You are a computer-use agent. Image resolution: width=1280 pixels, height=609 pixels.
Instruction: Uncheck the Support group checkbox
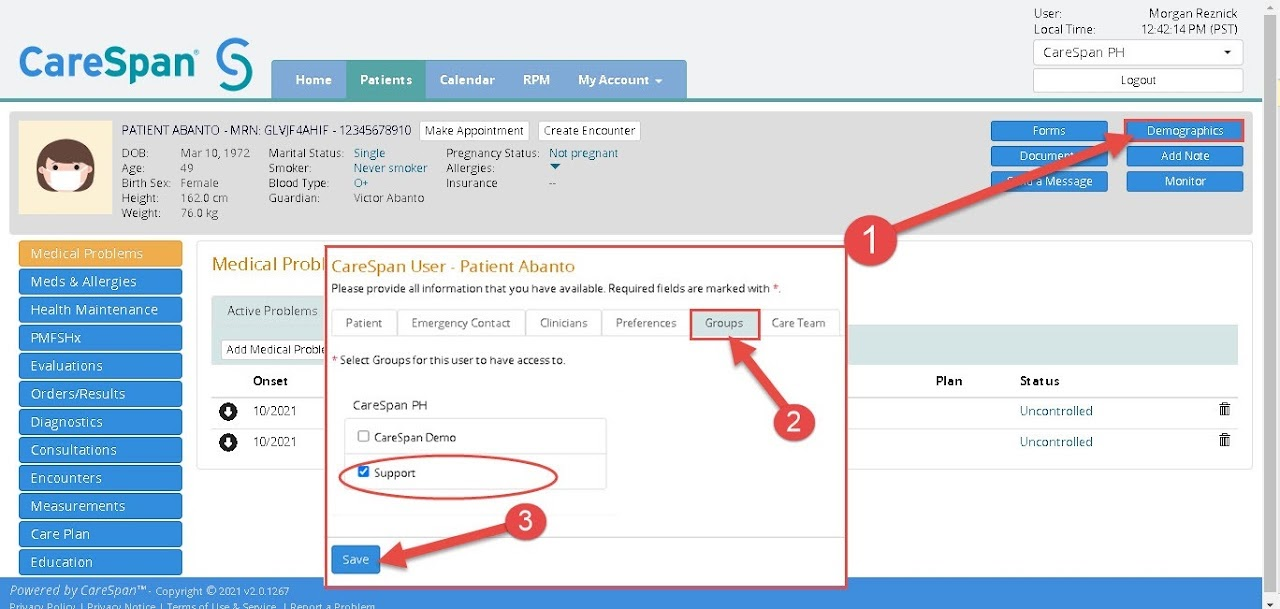364,472
